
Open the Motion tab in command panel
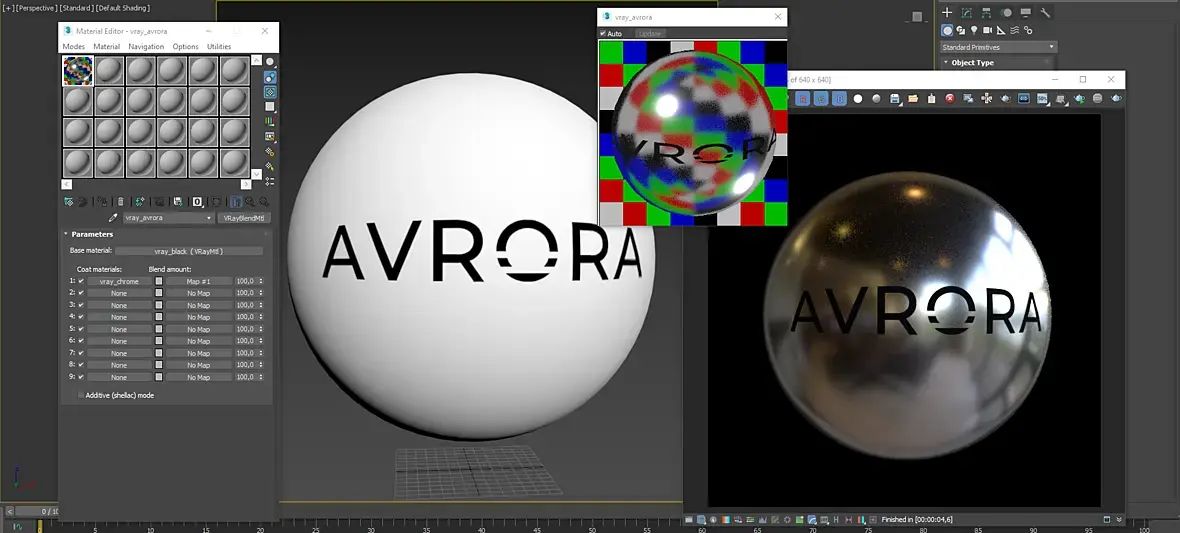1006,12
